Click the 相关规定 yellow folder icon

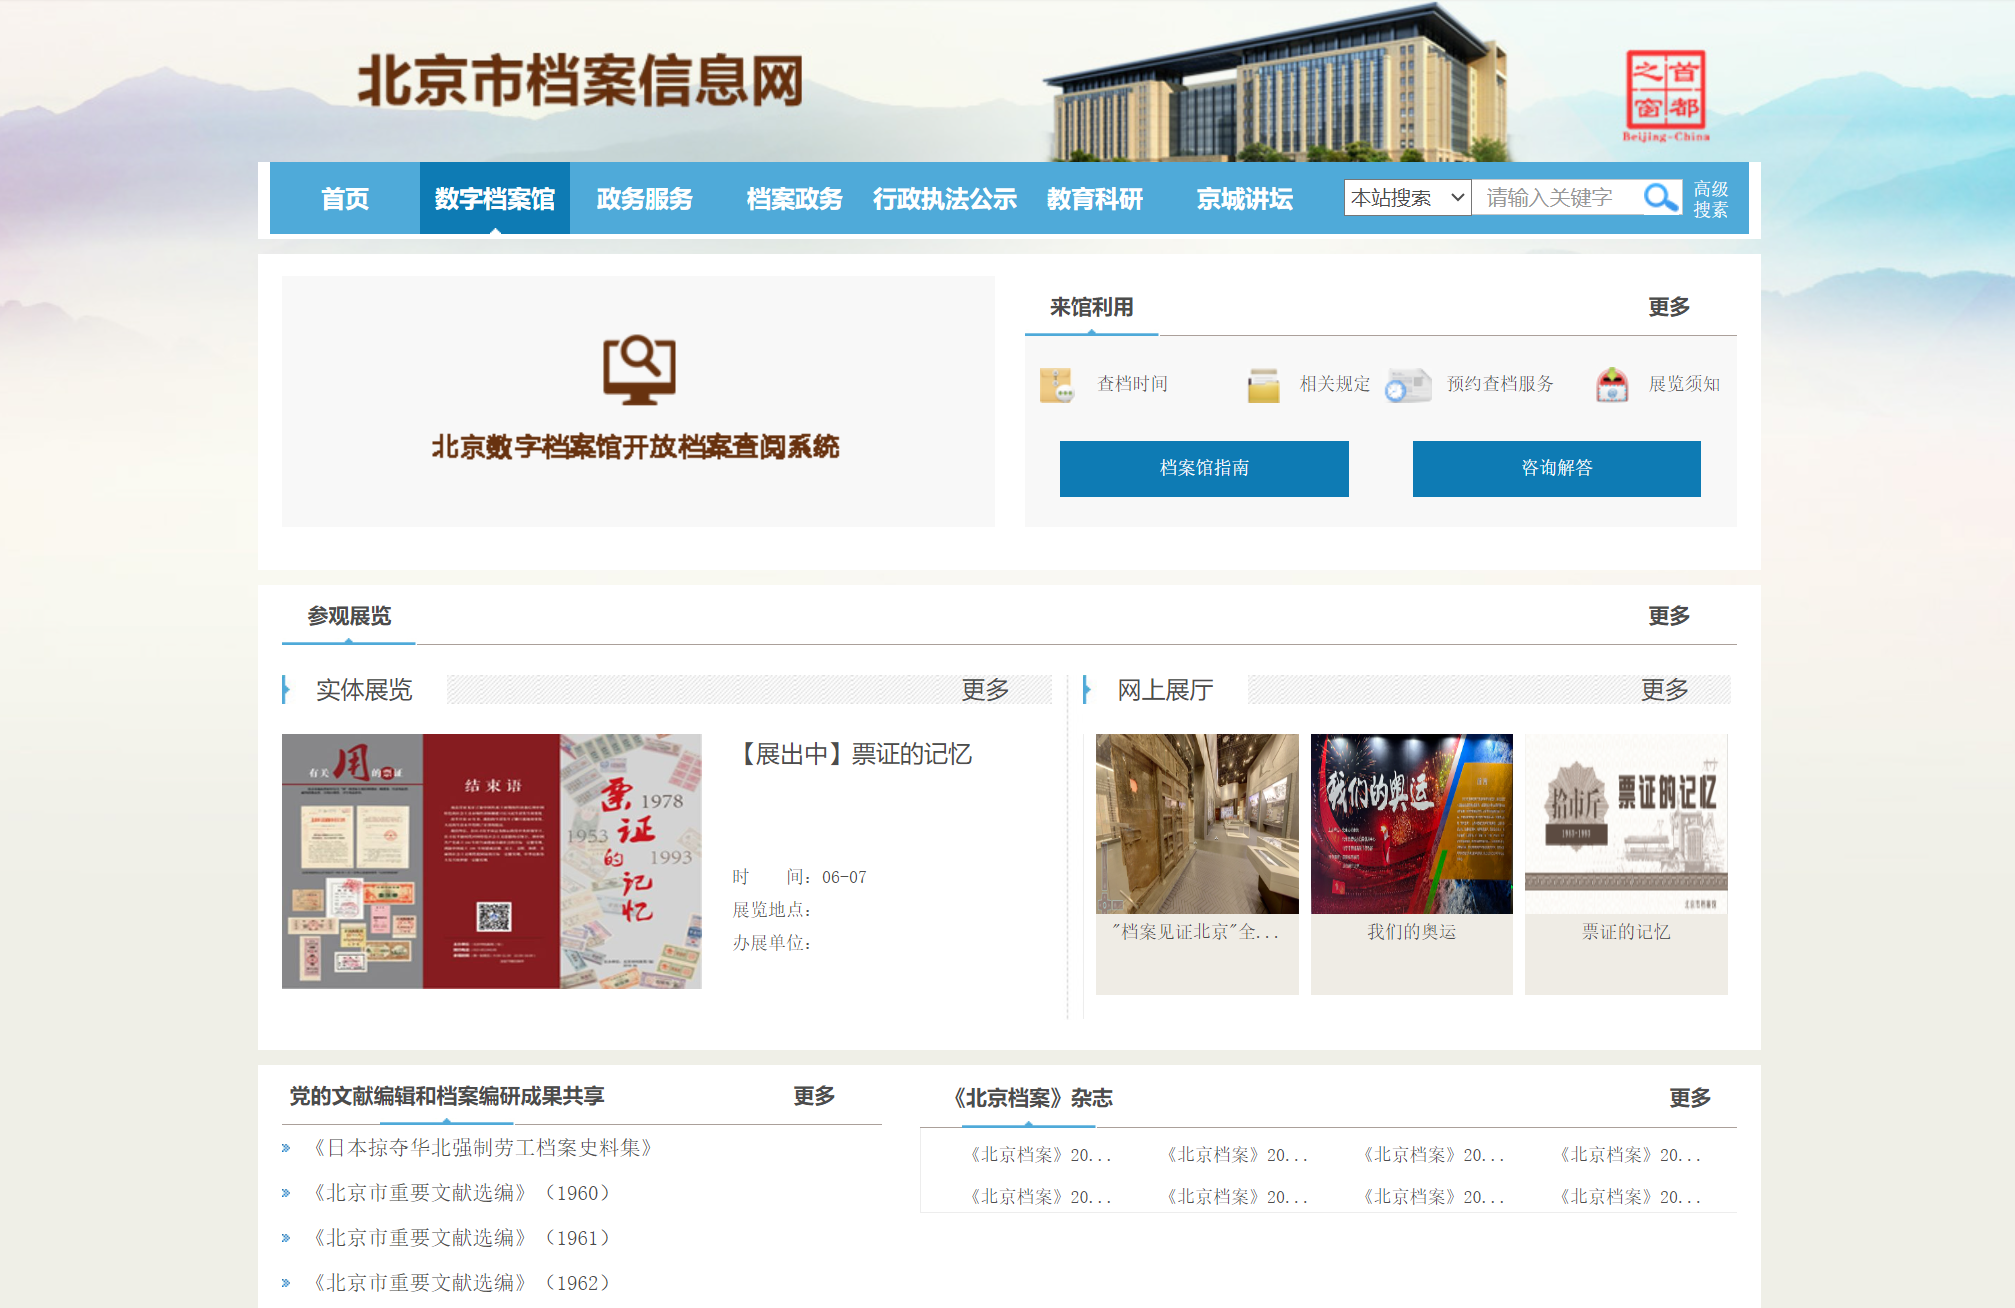tap(1263, 384)
